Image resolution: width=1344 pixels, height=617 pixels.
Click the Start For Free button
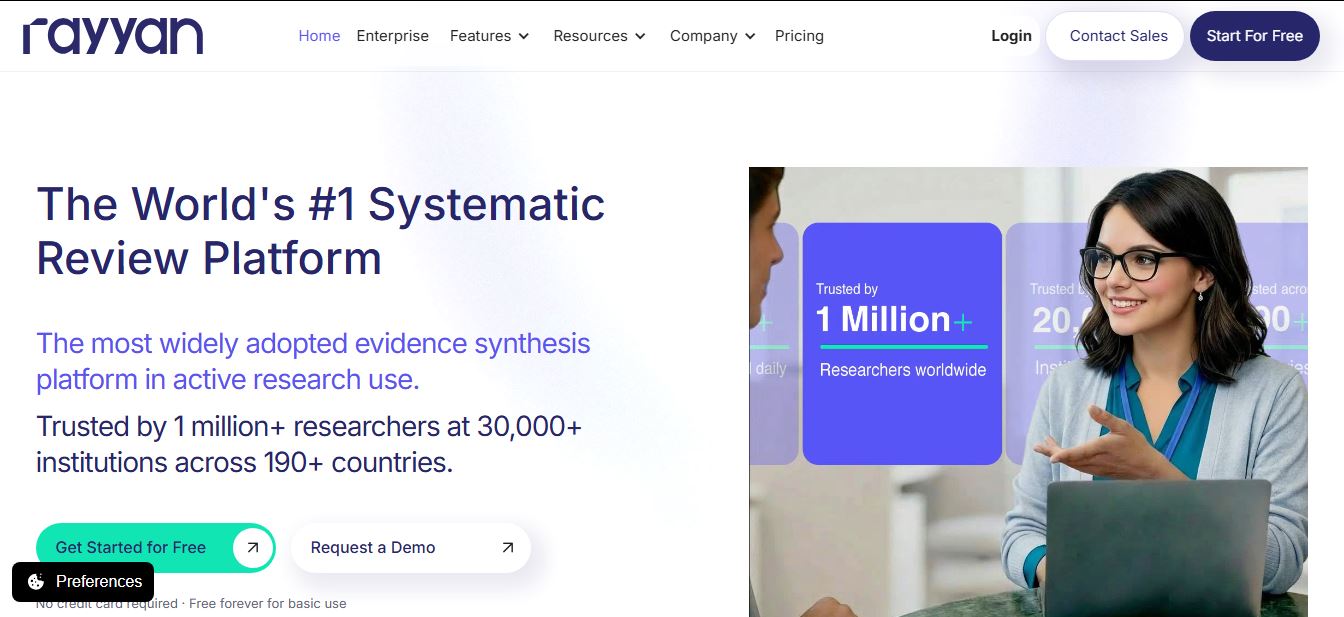[1254, 36]
